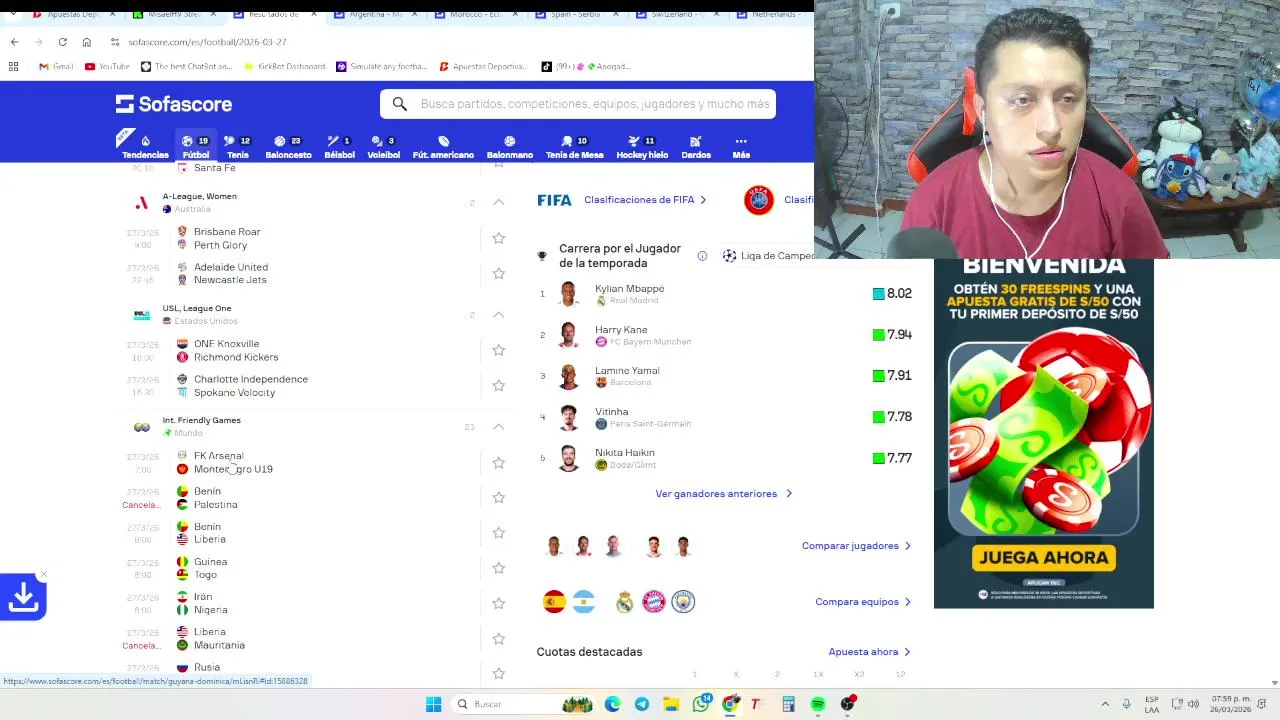1280x720 pixels.
Task: Open the YouTube bookmark
Action: 107,66
